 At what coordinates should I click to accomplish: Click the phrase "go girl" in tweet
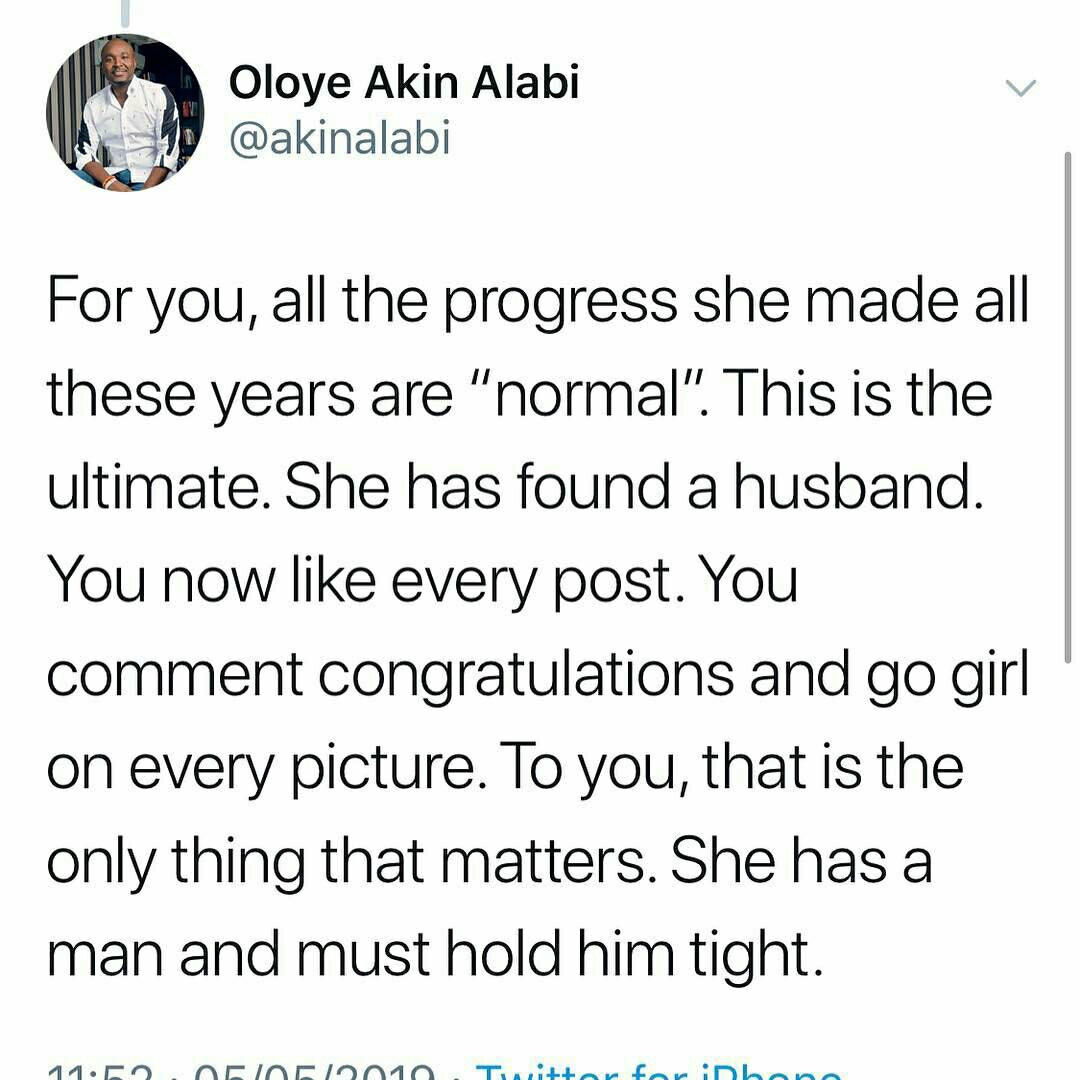pyautogui.click(x=948, y=677)
